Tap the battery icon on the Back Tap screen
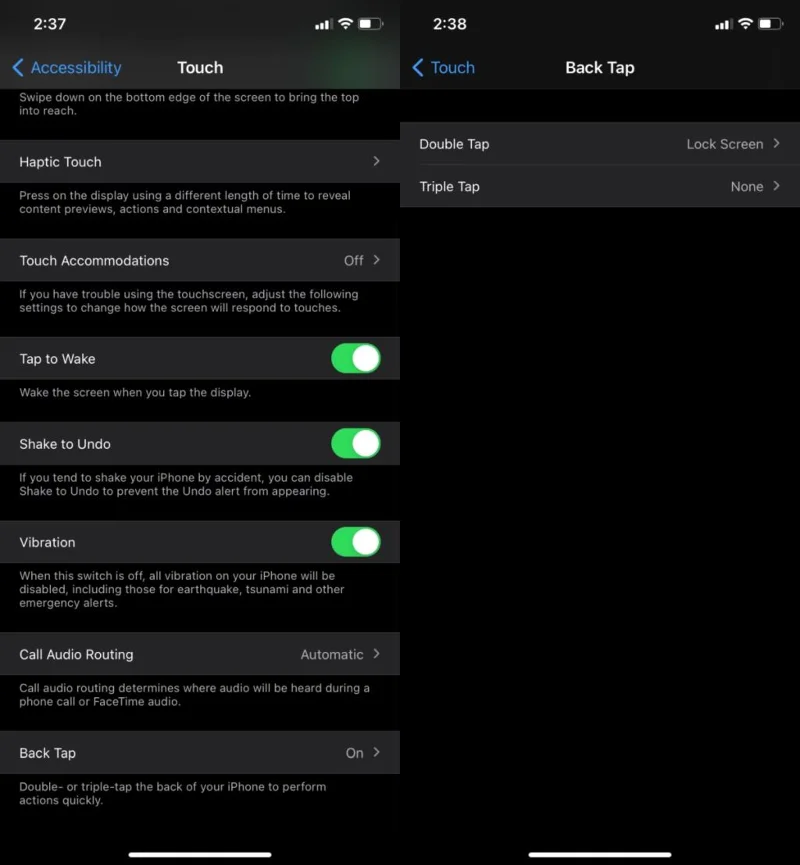 [x=770, y=24]
